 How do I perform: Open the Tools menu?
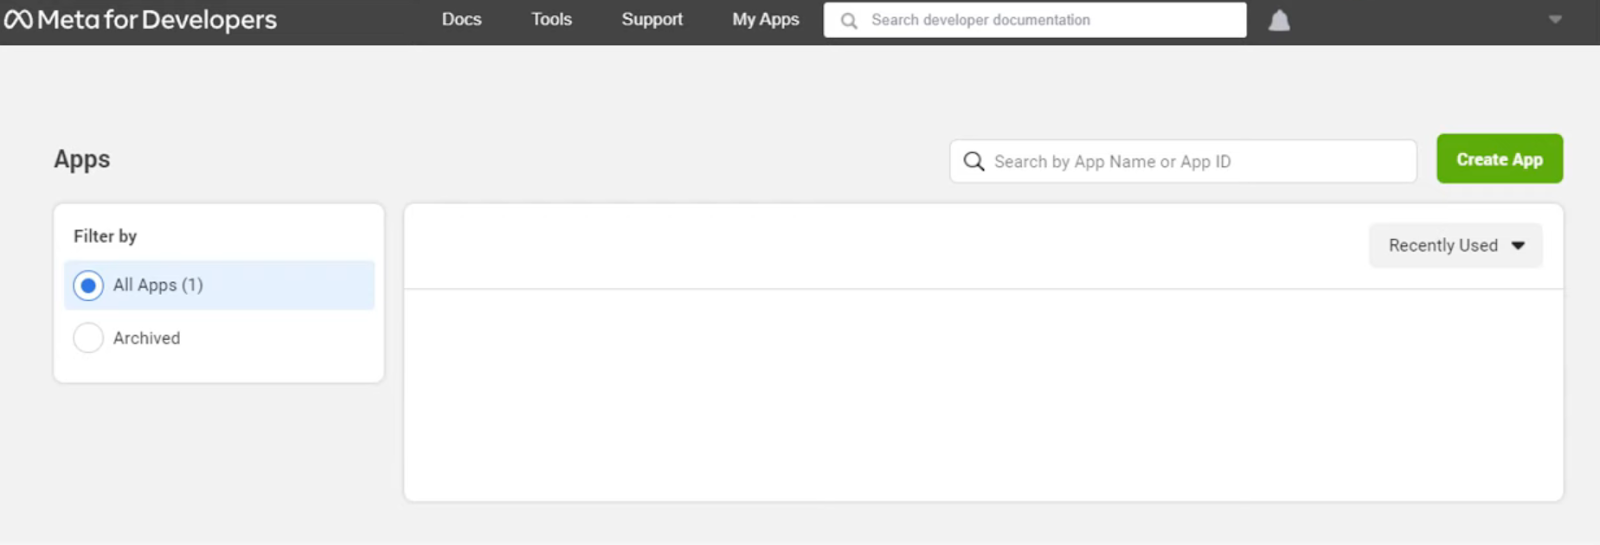pos(552,19)
